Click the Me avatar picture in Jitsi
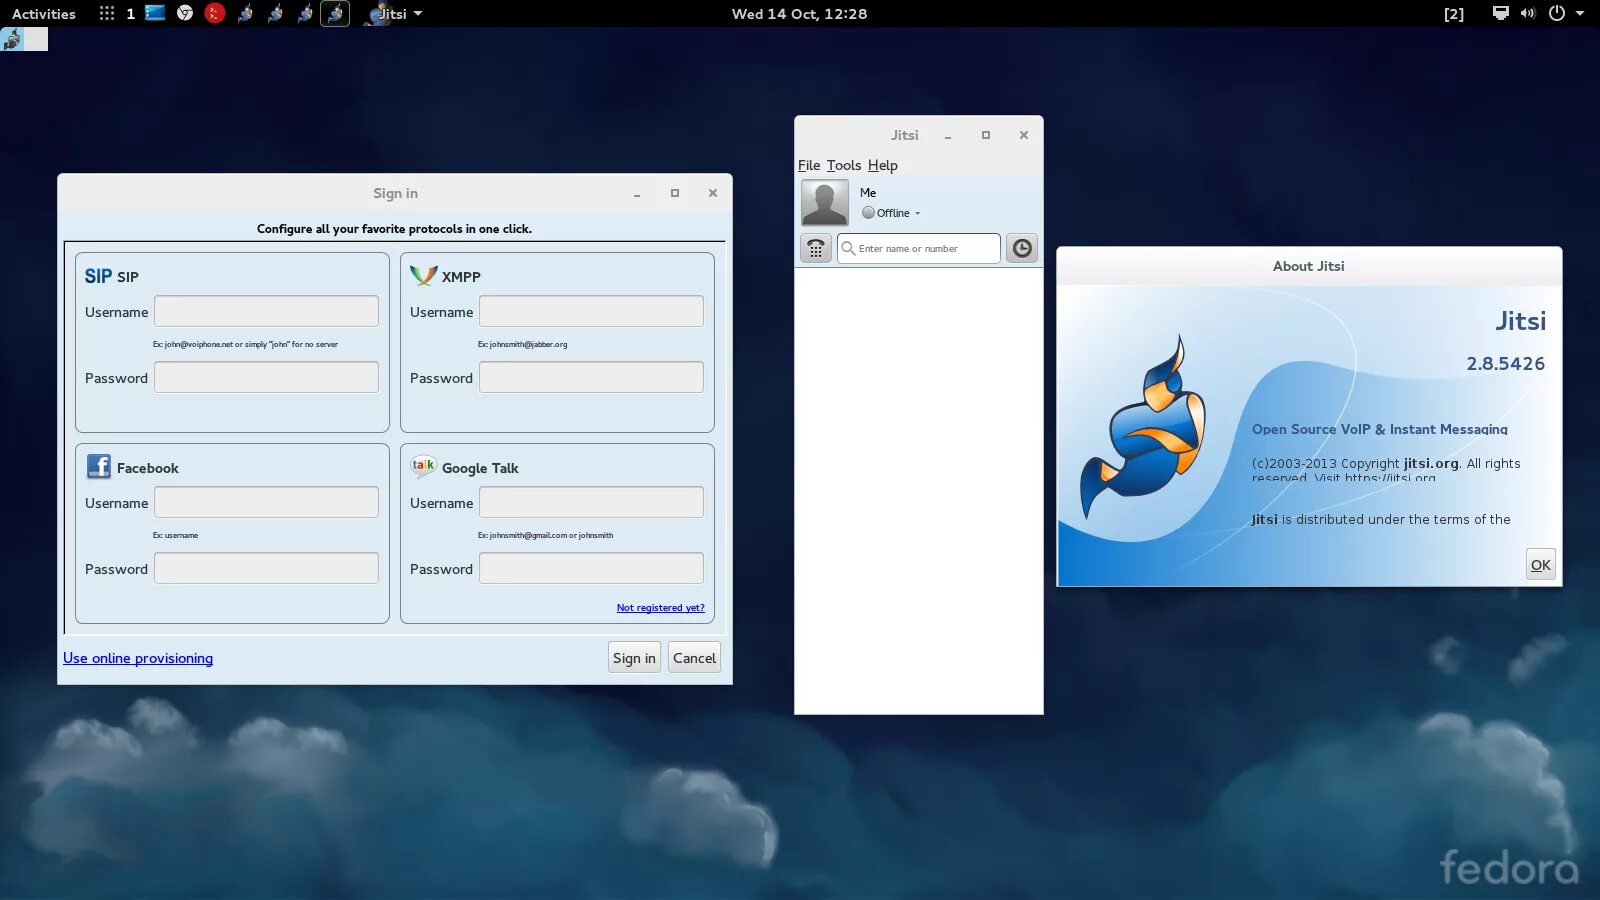1600x900 pixels. click(x=825, y=203)
